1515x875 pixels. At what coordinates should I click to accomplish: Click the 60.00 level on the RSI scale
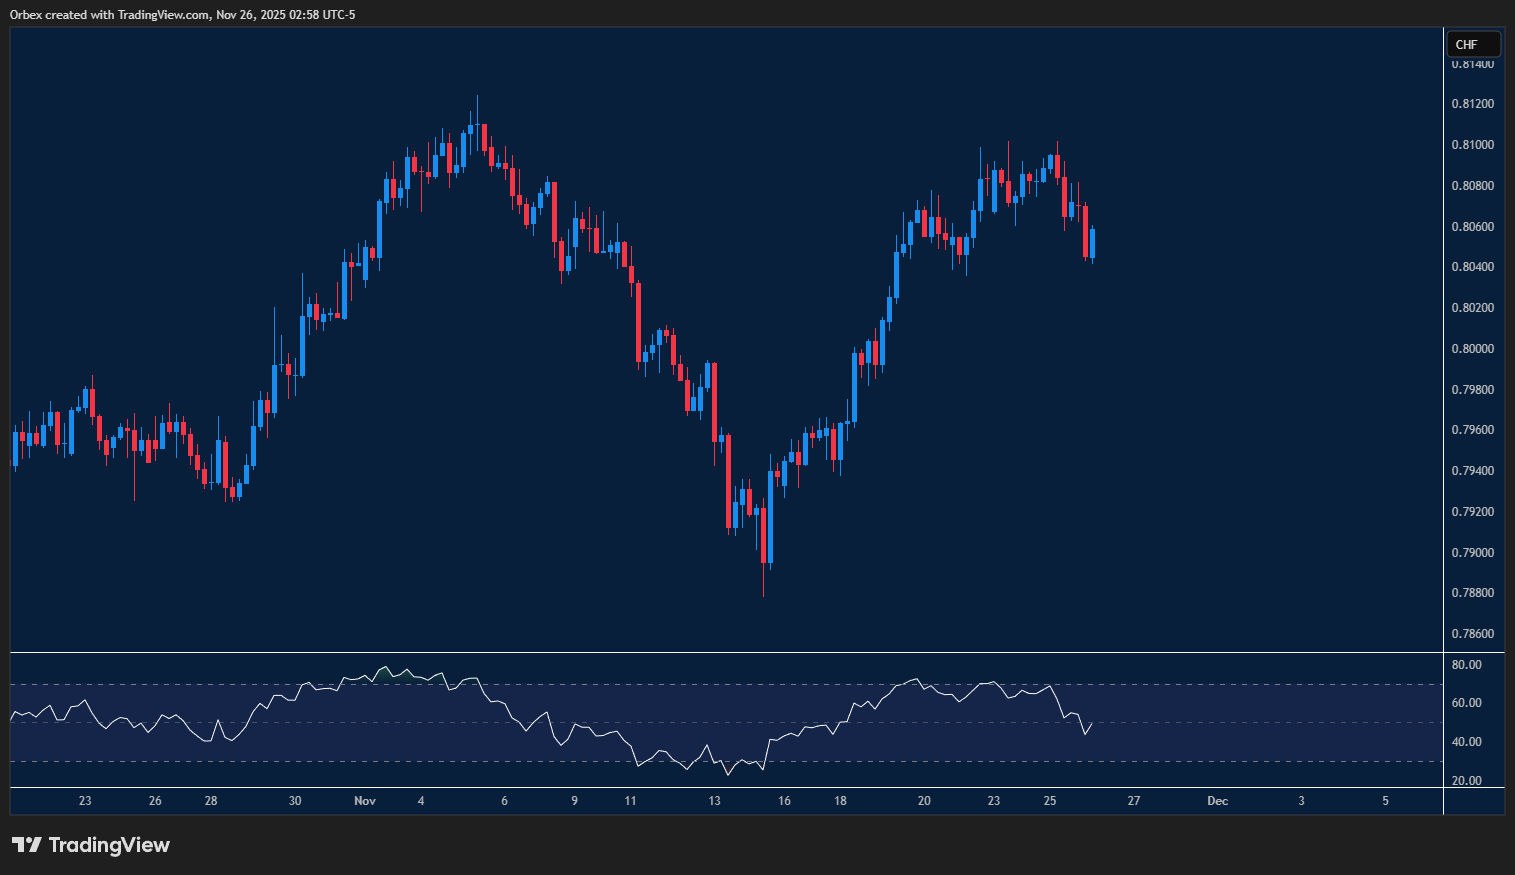point(1468,702)
